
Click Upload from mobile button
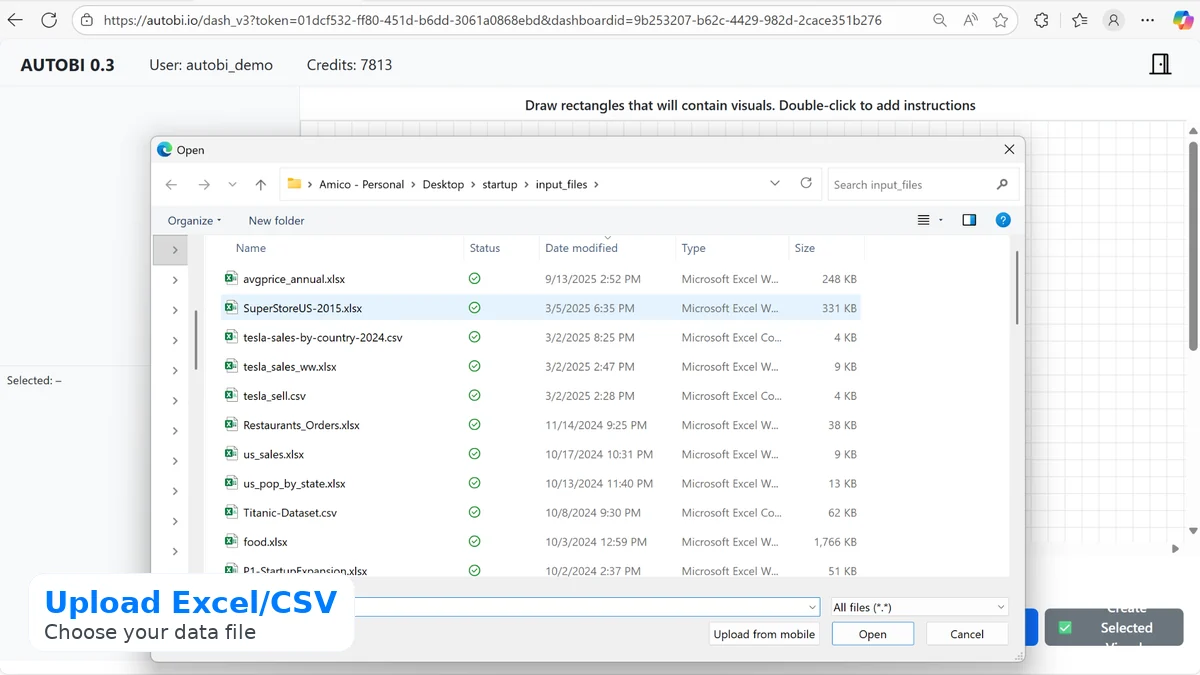click(x=765, y=634)
